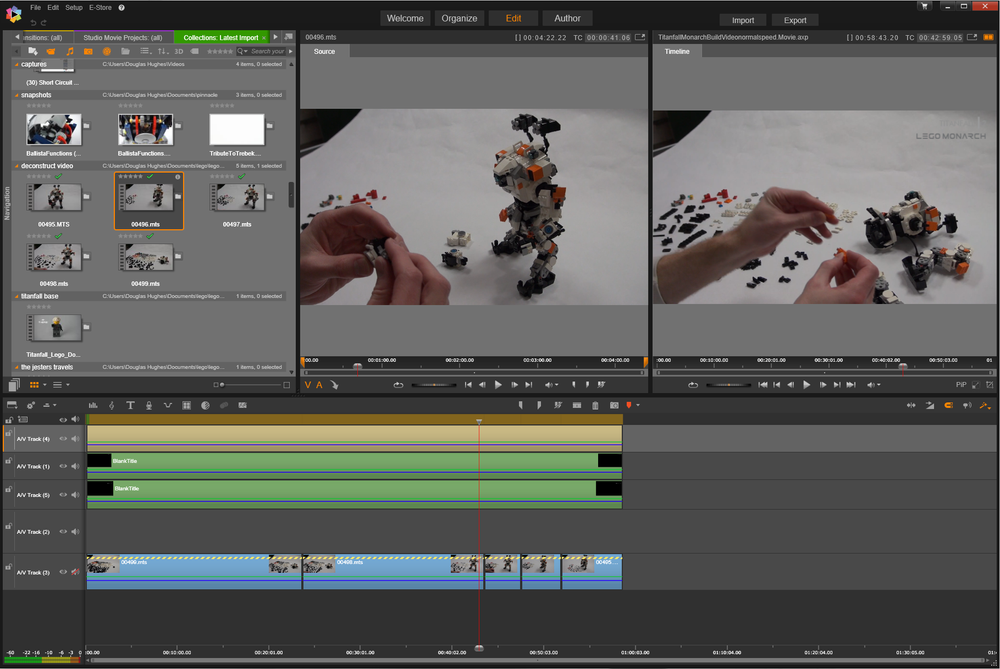The height and width of the screenshot is (669, 1000).
Task: Open the Audio Mixer on the timeline toolbar
Action: coord(94,405)
